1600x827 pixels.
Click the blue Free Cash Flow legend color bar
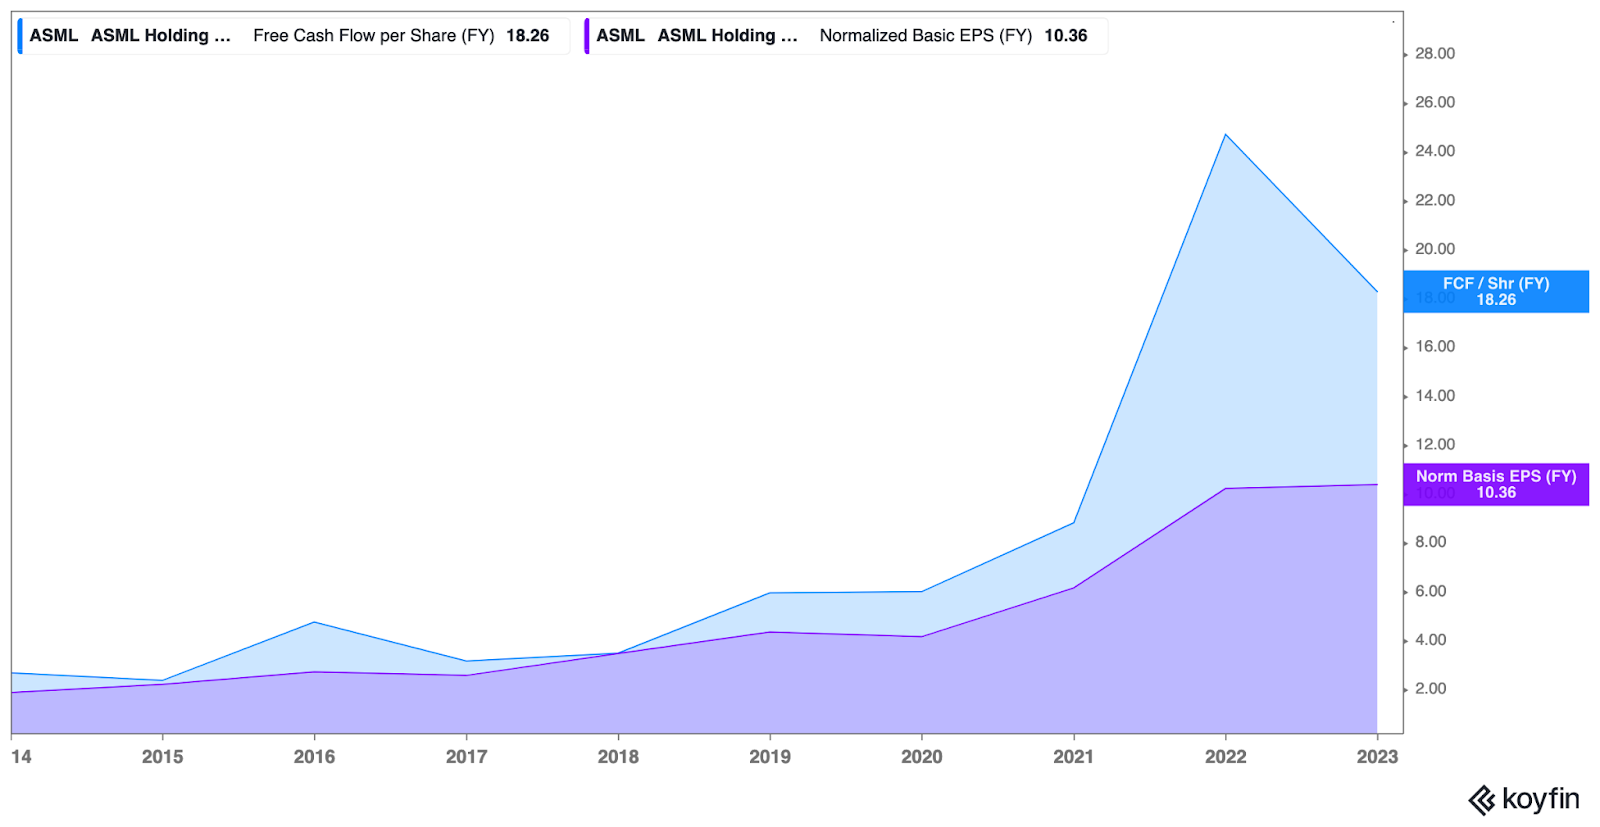point(20,36)
